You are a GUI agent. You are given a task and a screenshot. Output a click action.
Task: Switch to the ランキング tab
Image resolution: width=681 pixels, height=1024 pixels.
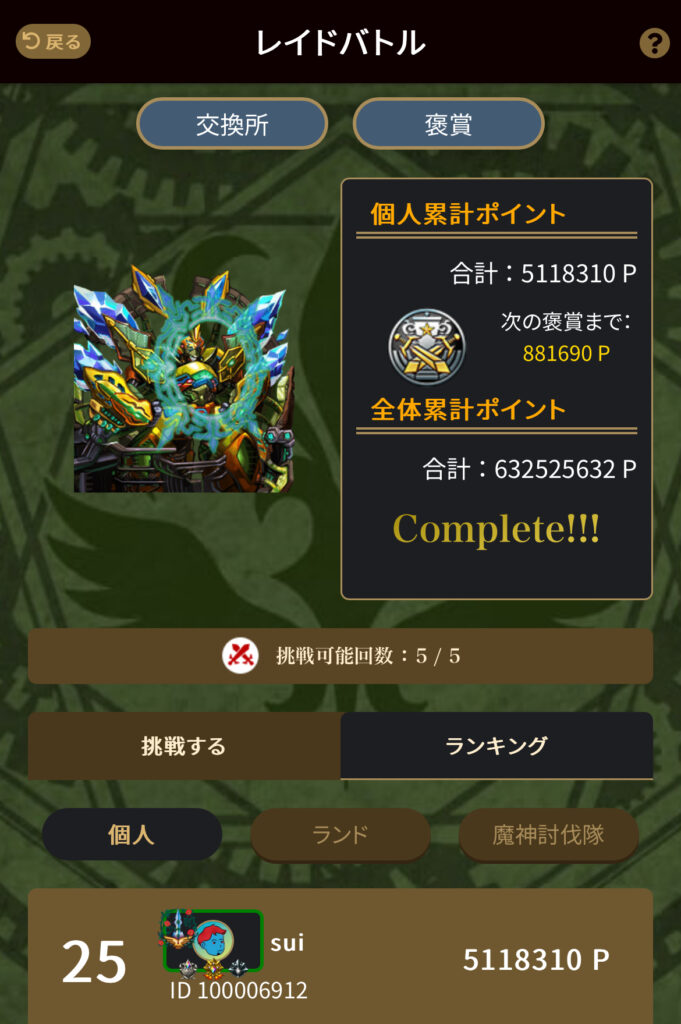coord(497,746)
